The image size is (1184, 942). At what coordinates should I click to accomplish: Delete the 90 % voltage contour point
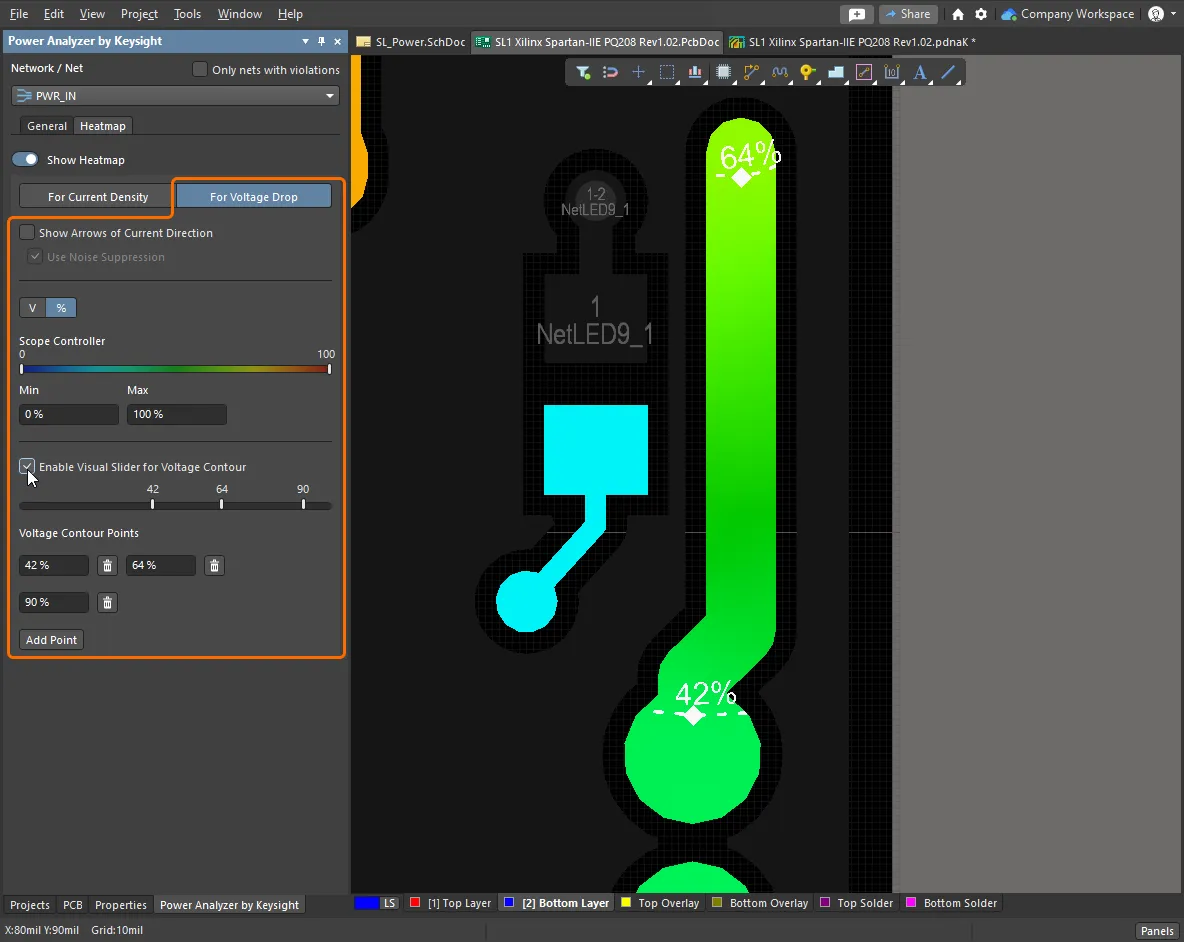click(108, 603)
